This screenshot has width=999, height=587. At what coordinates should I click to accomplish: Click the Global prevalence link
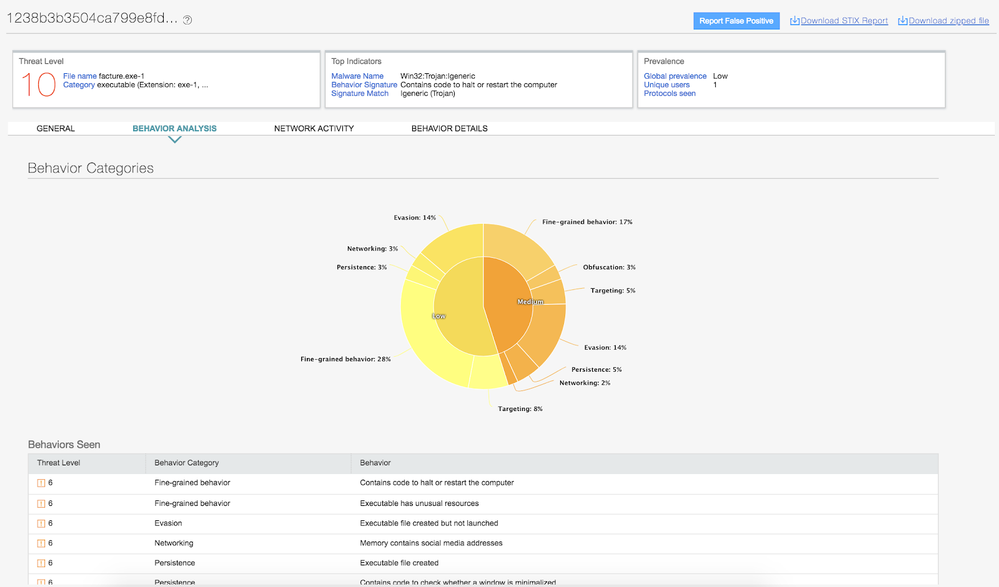coord(675,76)
